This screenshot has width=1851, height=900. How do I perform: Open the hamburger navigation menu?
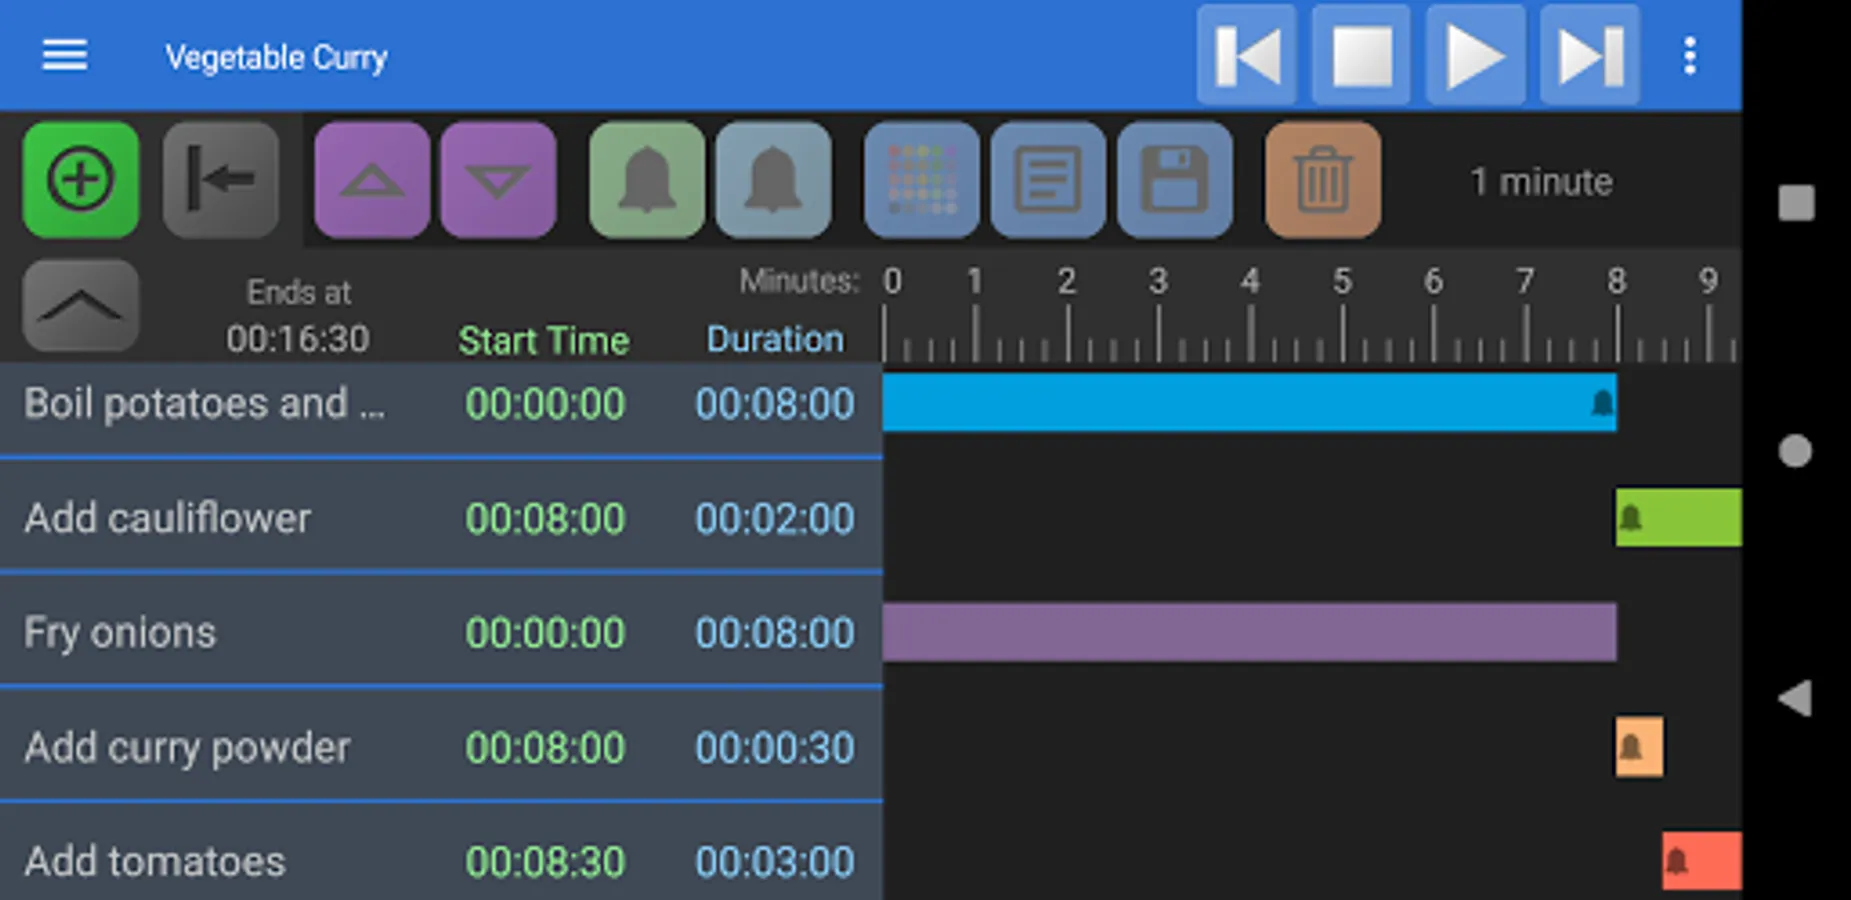(65, 56)
